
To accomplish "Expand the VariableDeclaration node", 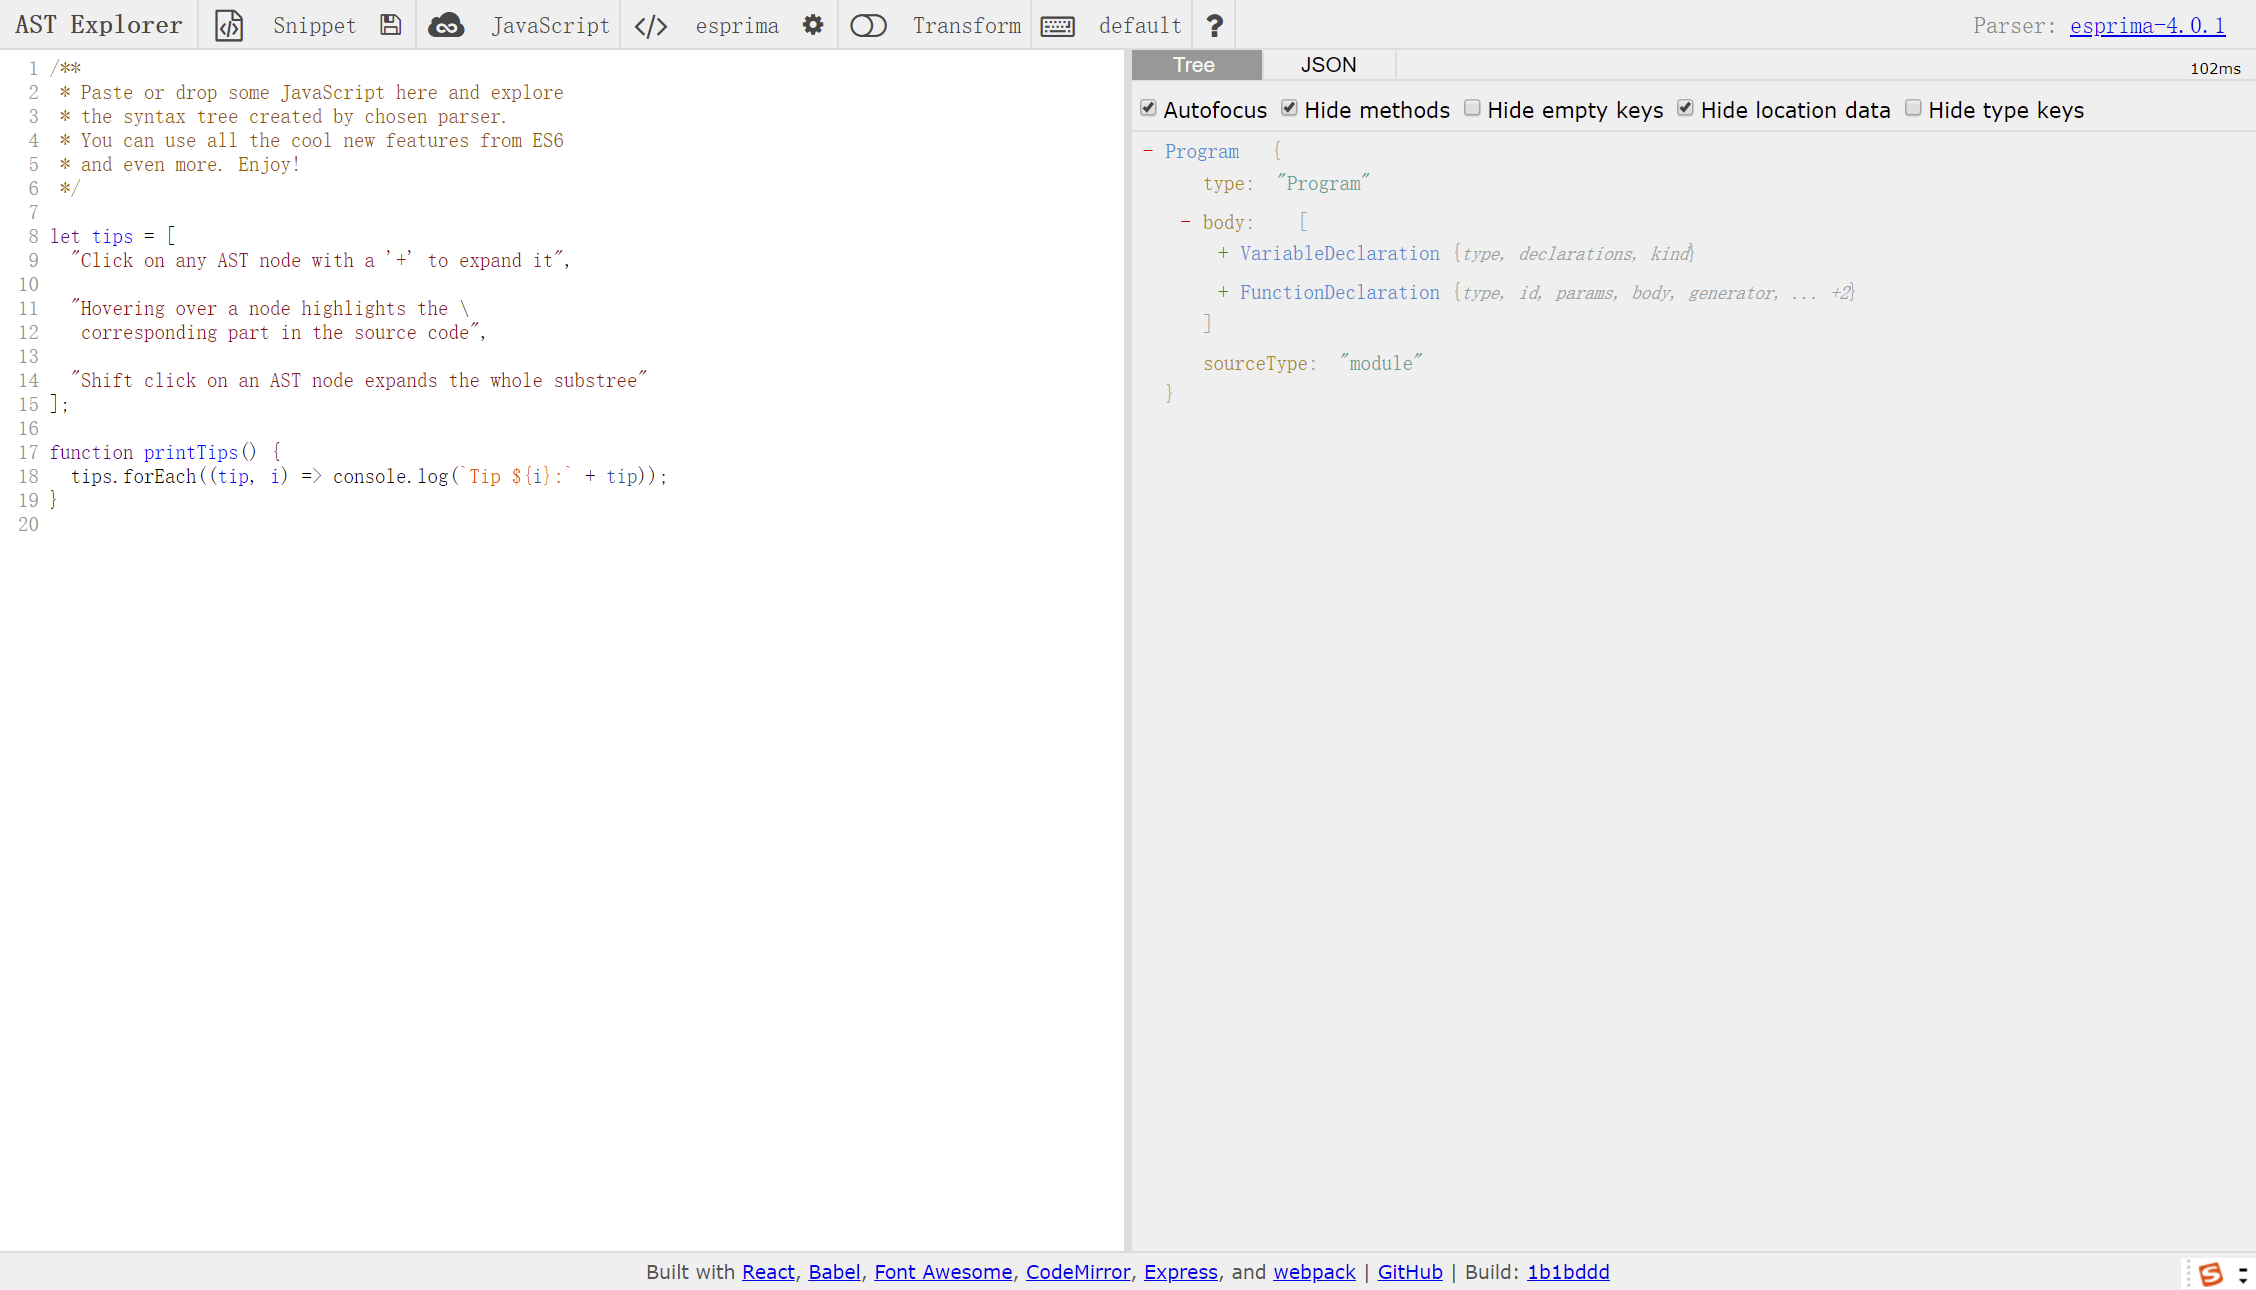I will (x=1222, y=254).
